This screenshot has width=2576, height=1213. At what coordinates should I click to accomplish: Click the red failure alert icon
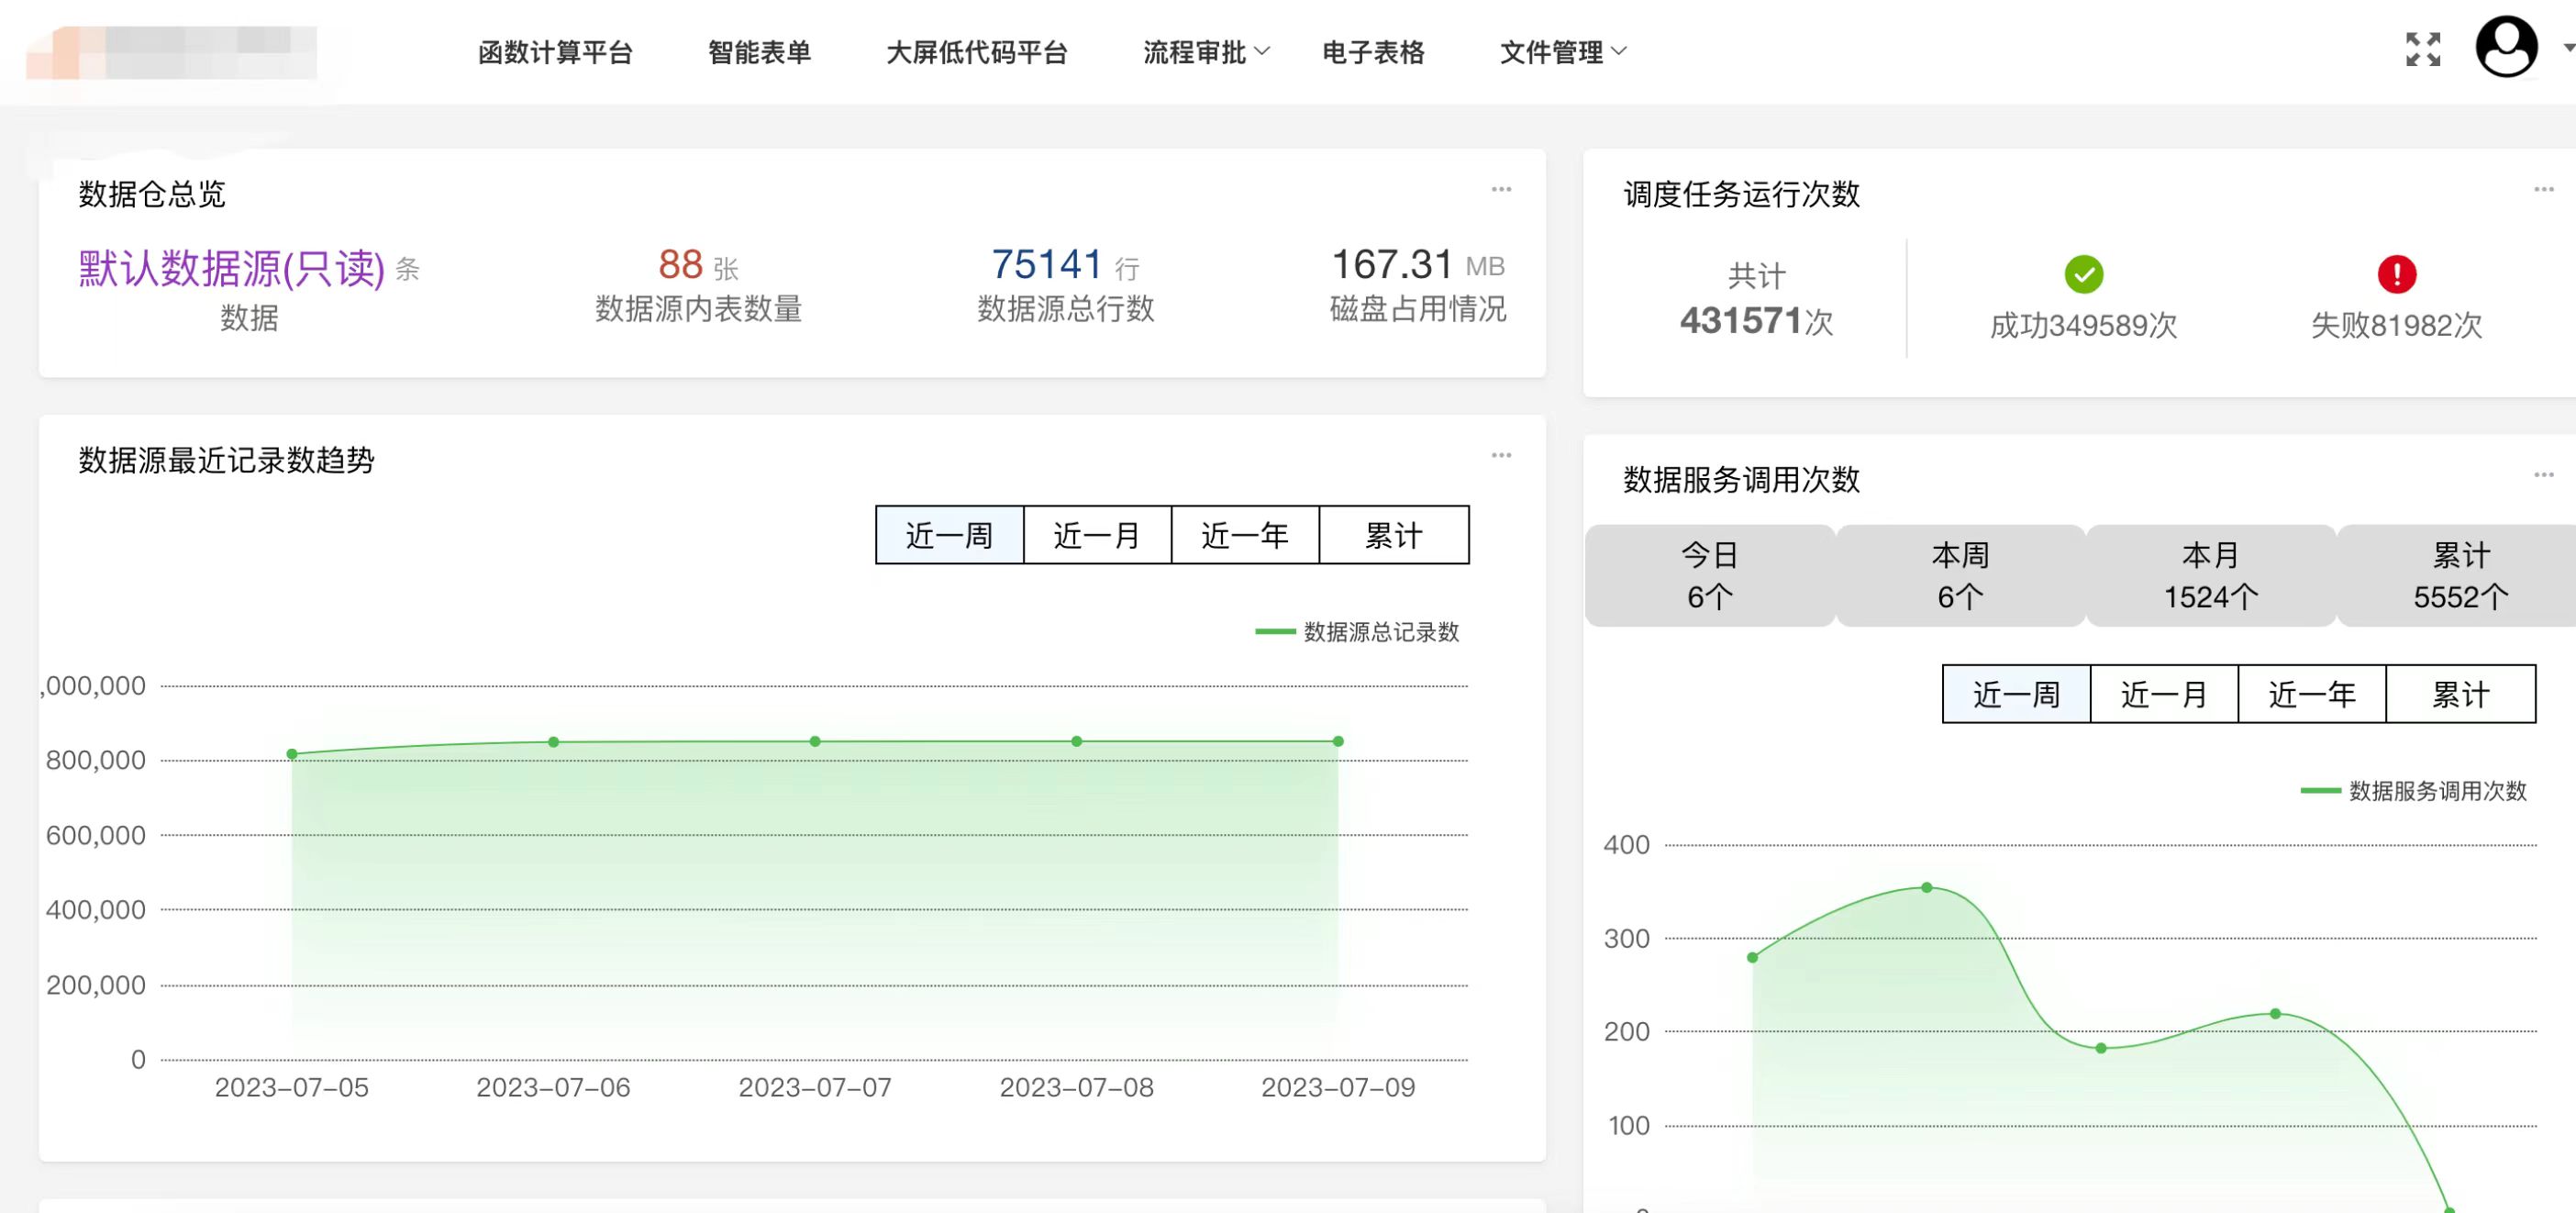2397,273
